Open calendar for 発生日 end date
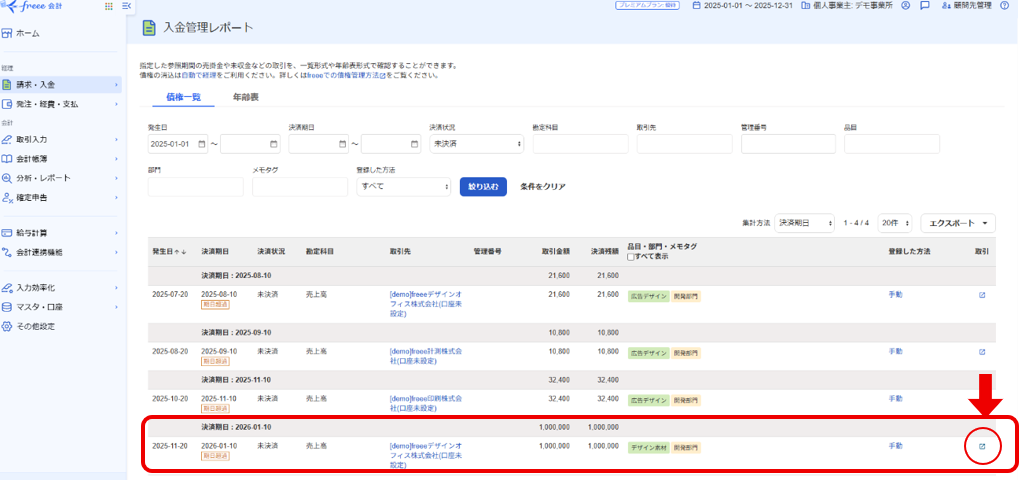Viewport: 1020px width, 480px height. [x=273, y=144]
